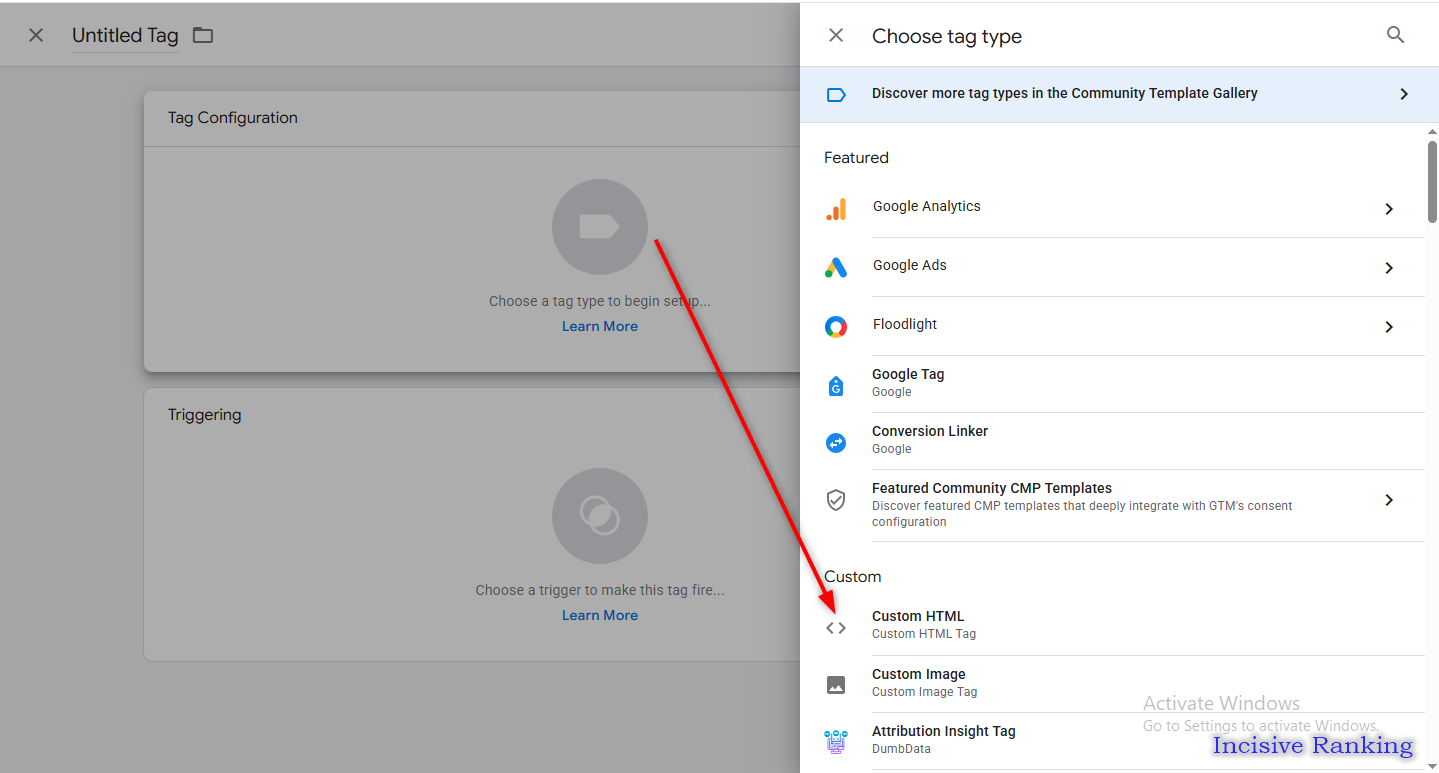Open the Community Template Gallery chevron
Screen dimensions: 1439x773
(x=1404, y=94)
